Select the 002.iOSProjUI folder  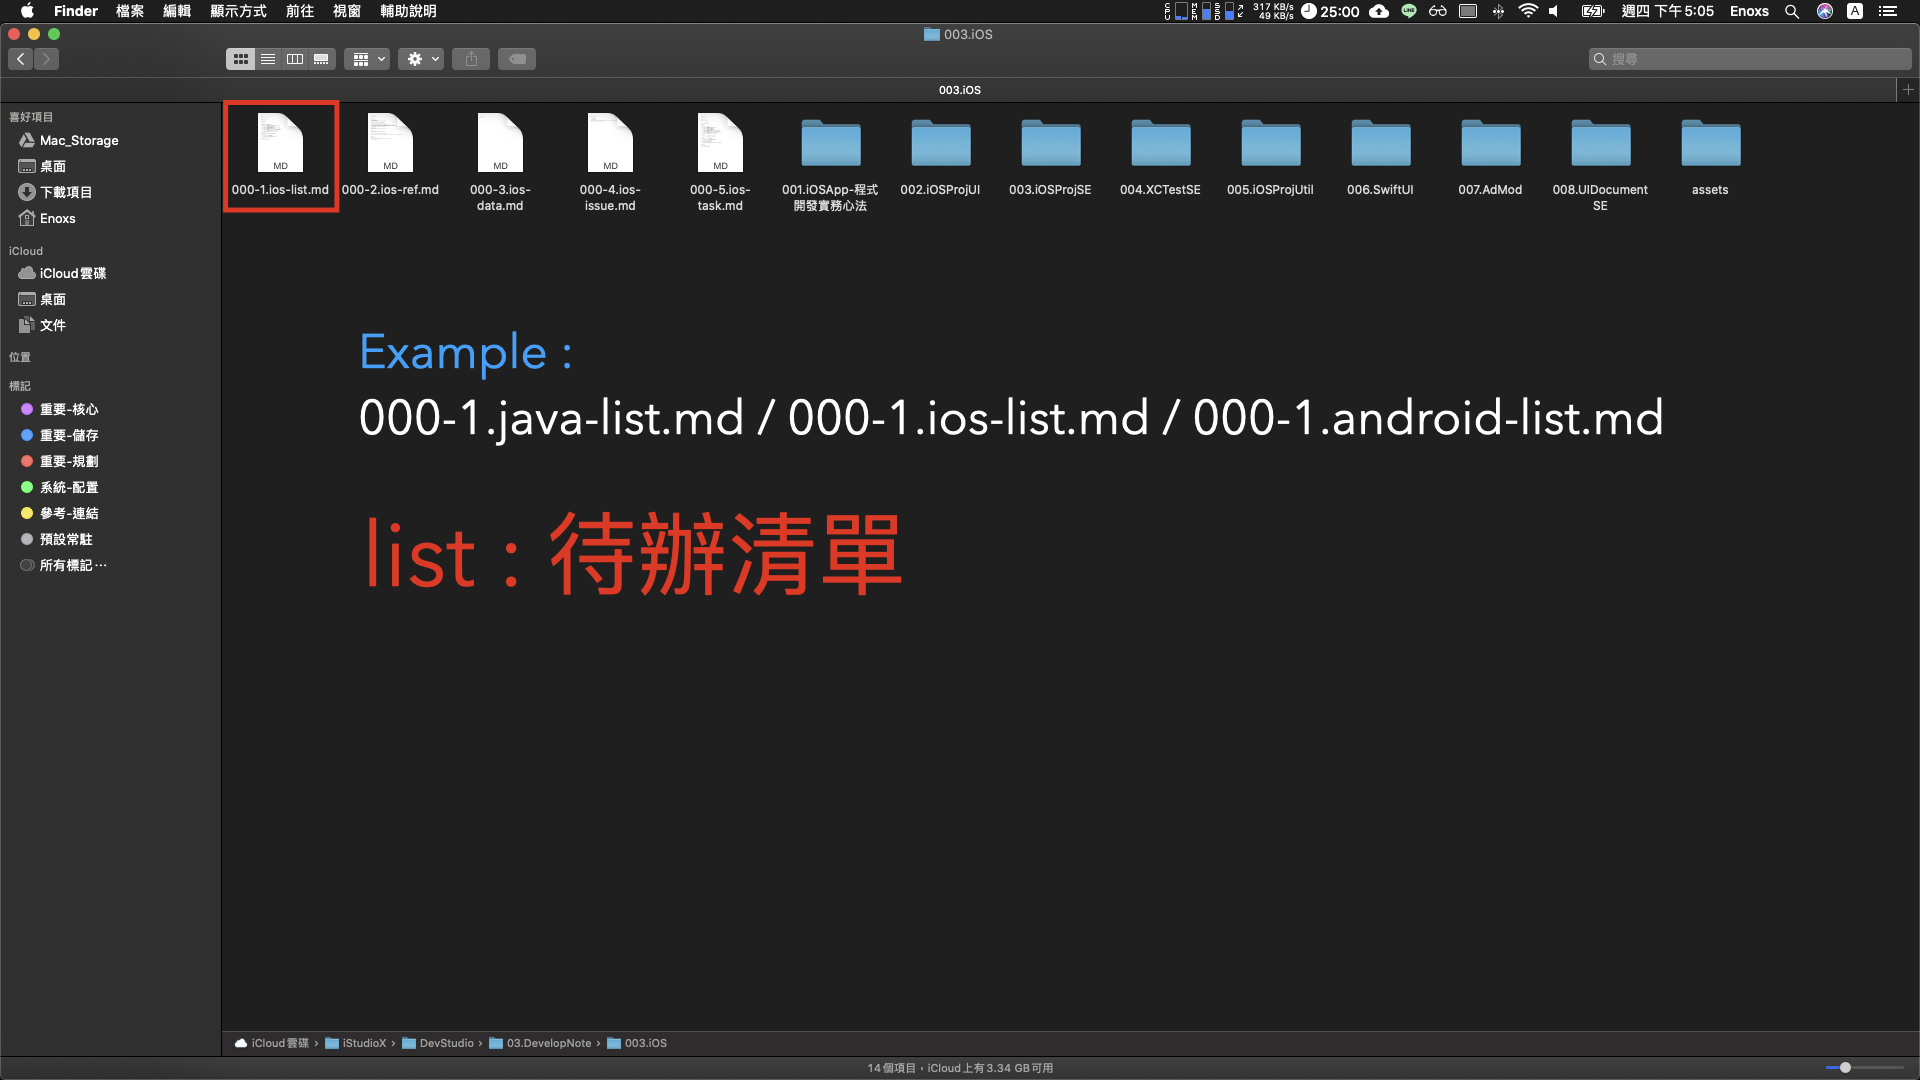pyautogui.click(x=940, y=157)
